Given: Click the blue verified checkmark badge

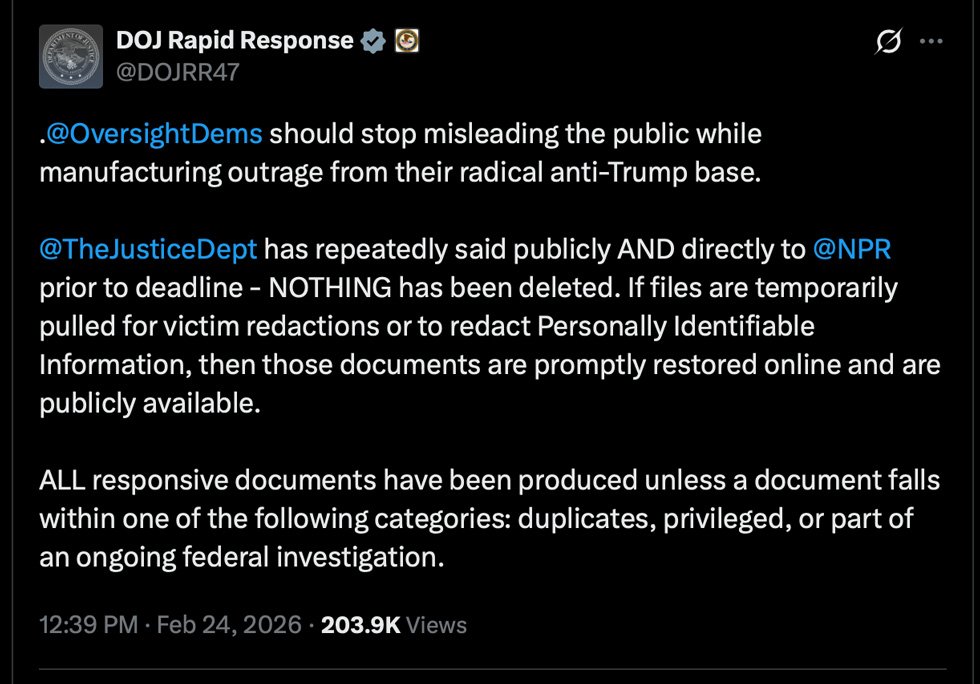Looking at the screenshot, I should pos(373,41).
